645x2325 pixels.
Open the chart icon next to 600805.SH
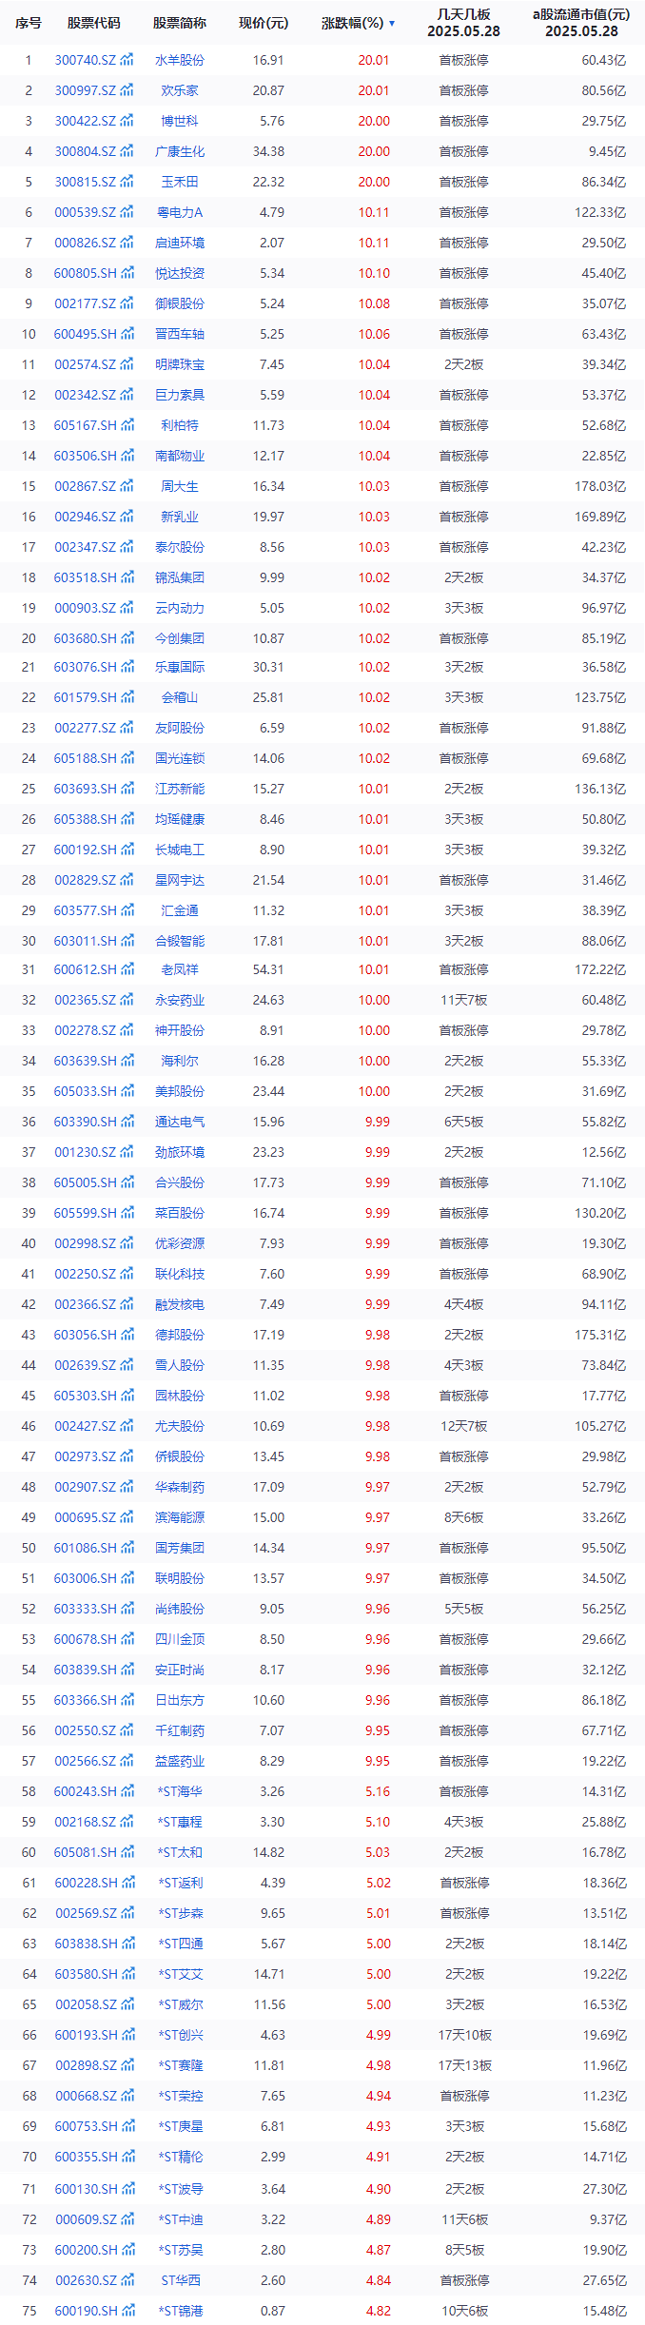[x=127, y=273]
